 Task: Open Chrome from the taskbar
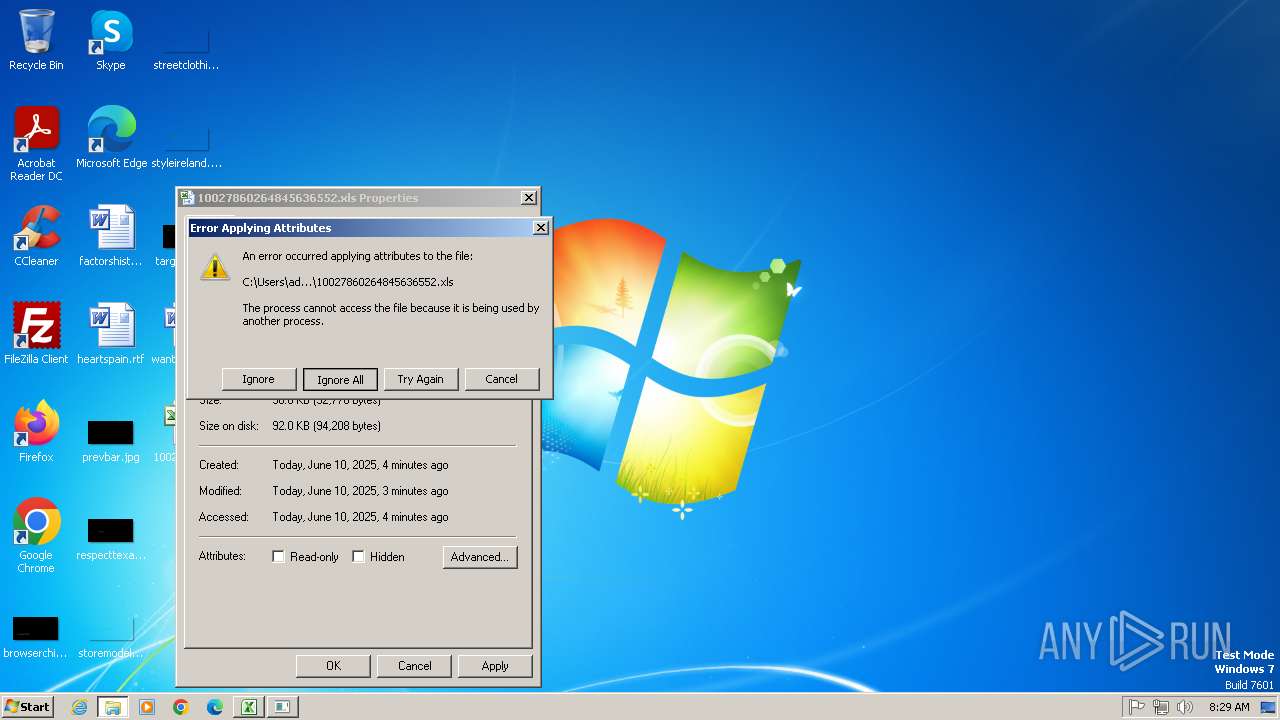coord(181,707)
